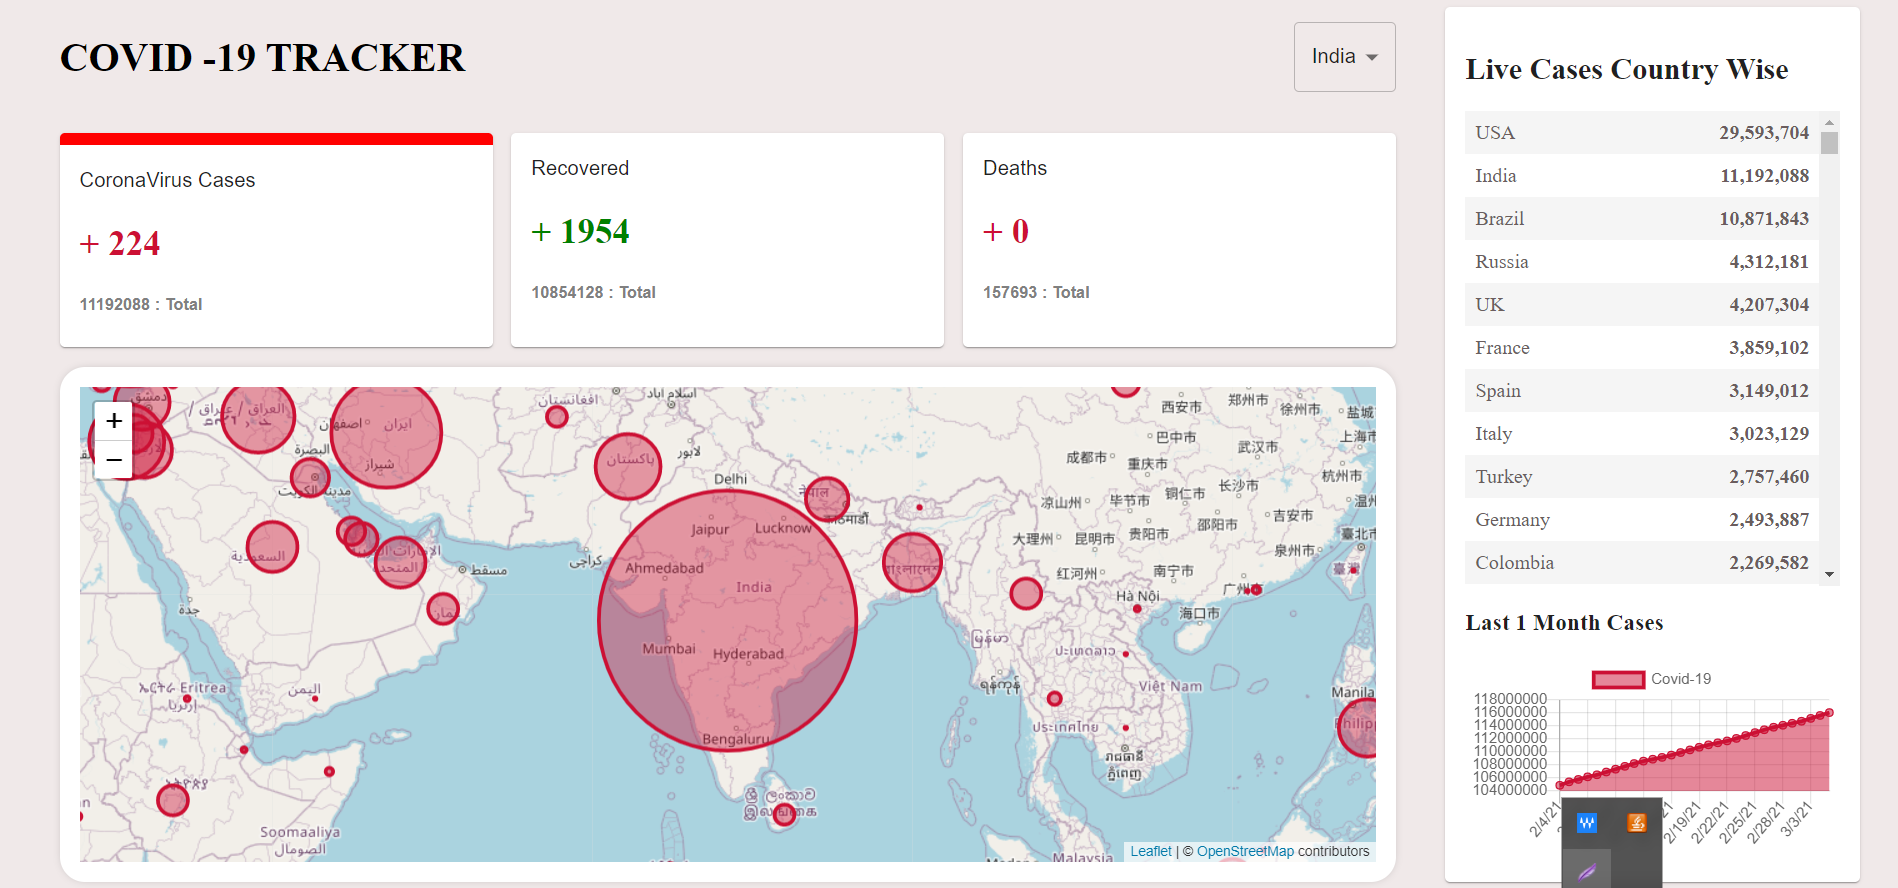Click the + 0 deaths figure
This screenshot has width=1898, height=888.
click(x=1006, y=231)
